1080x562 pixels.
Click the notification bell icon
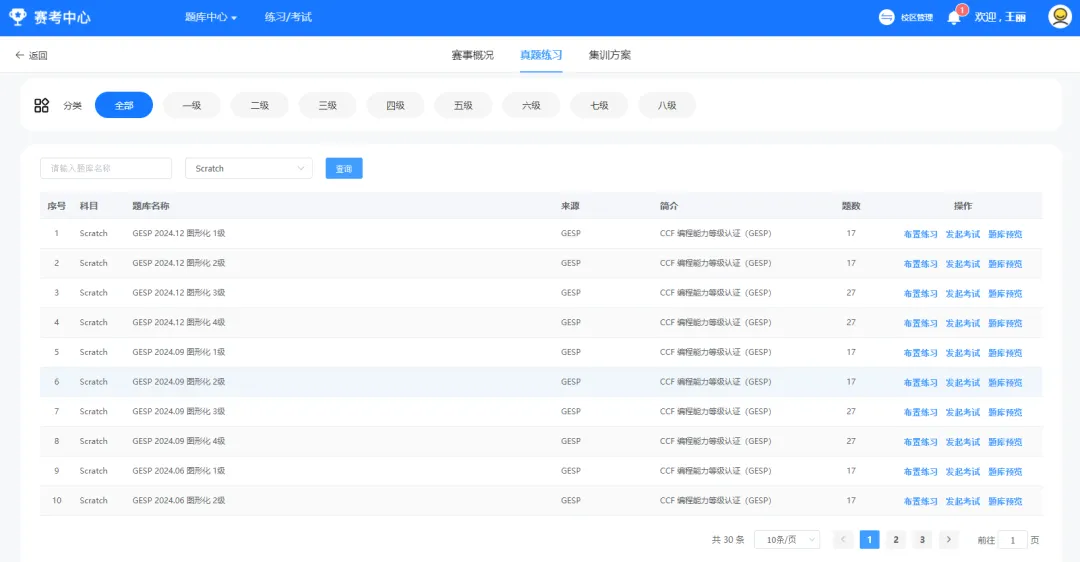pyautogui.click(x=954, y=17)
